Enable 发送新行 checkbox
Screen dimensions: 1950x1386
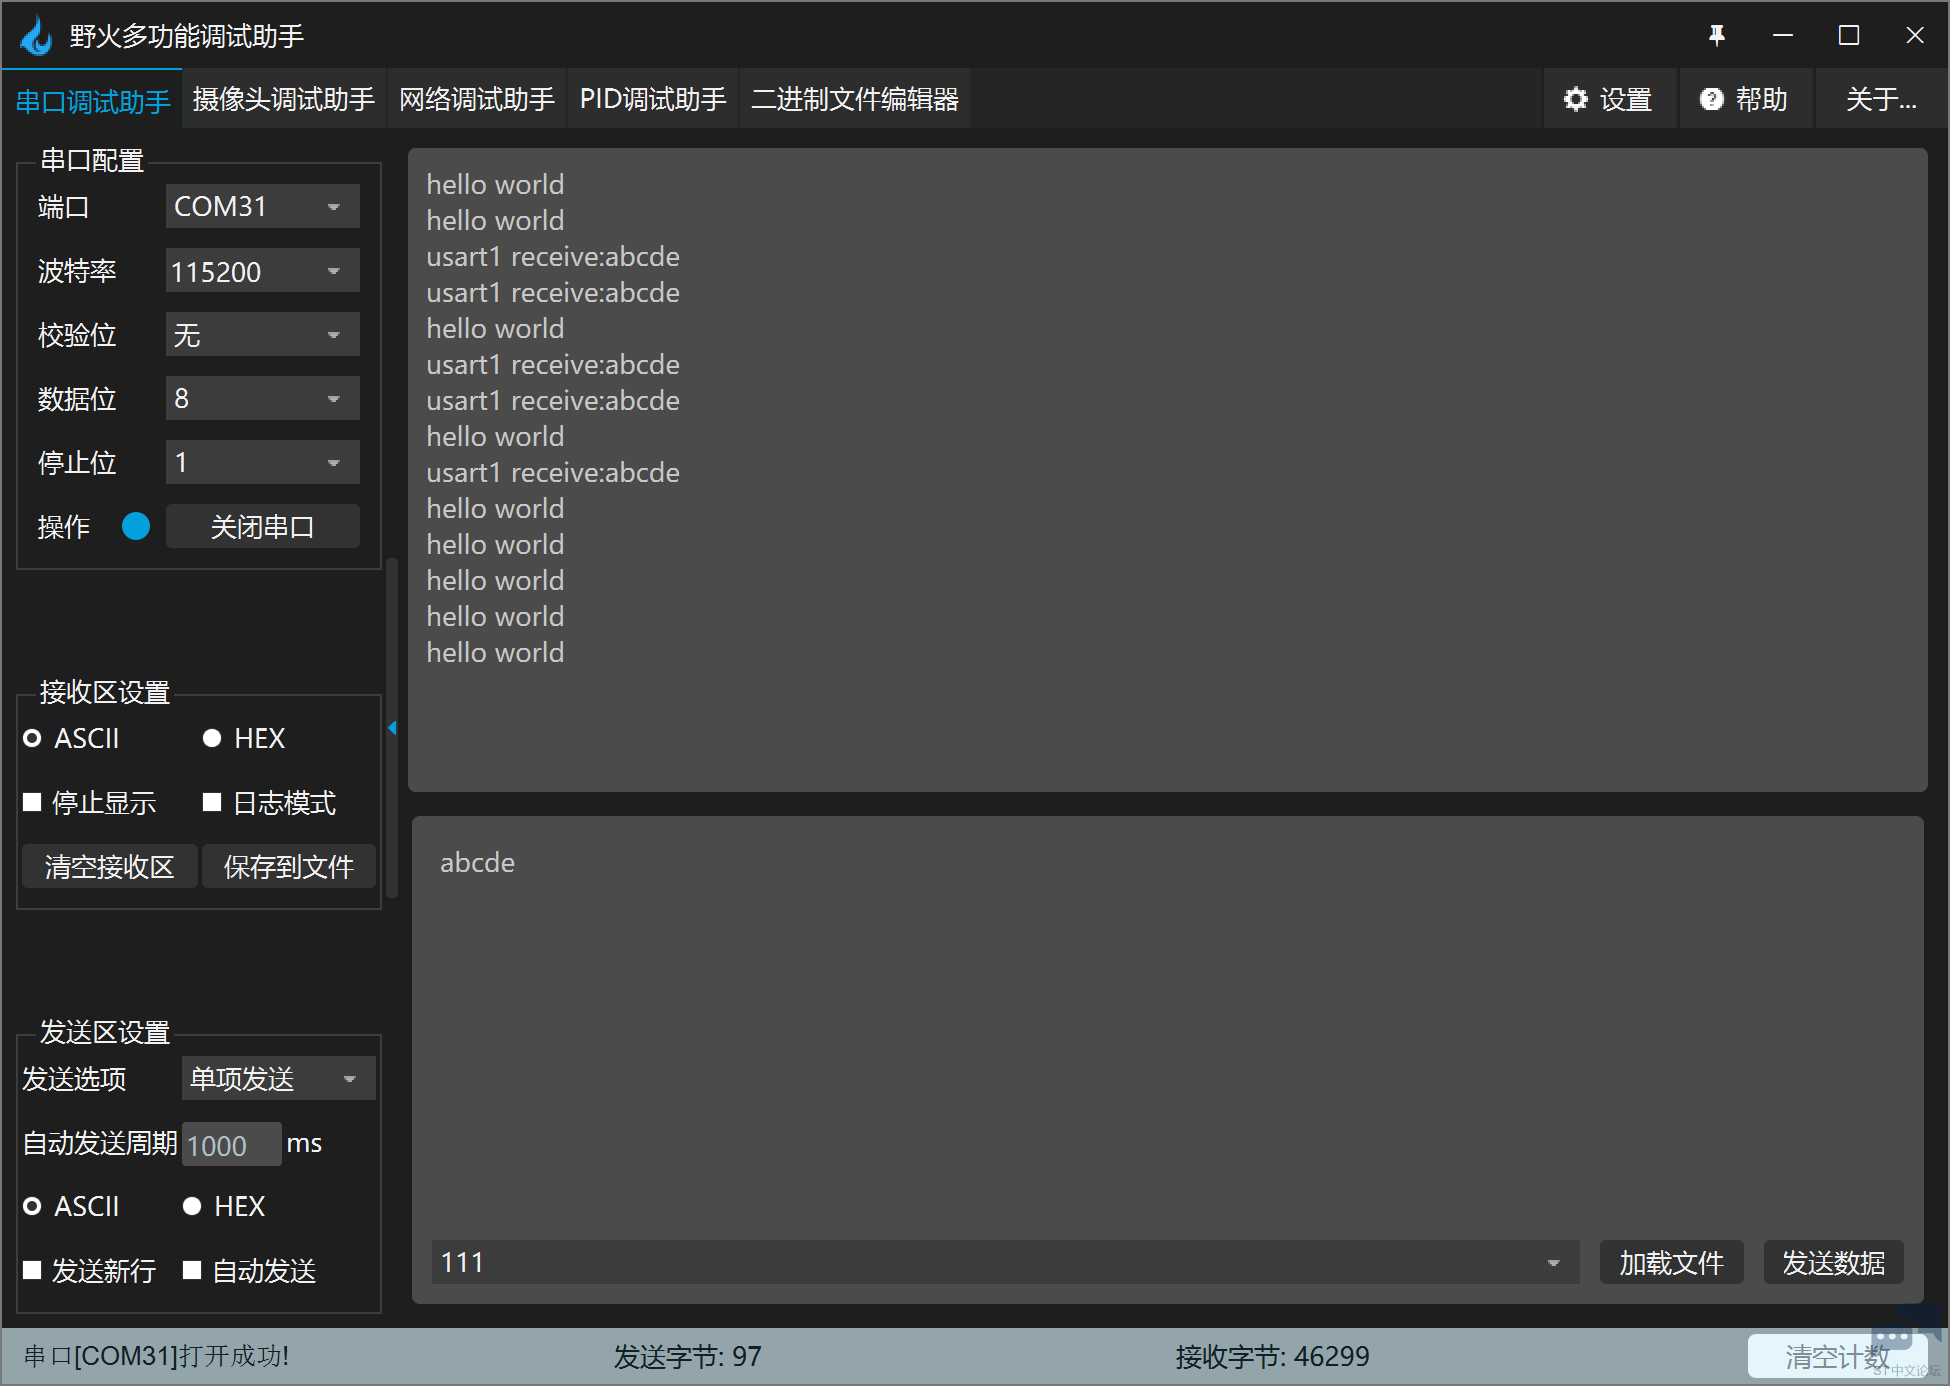point(32,1270)
